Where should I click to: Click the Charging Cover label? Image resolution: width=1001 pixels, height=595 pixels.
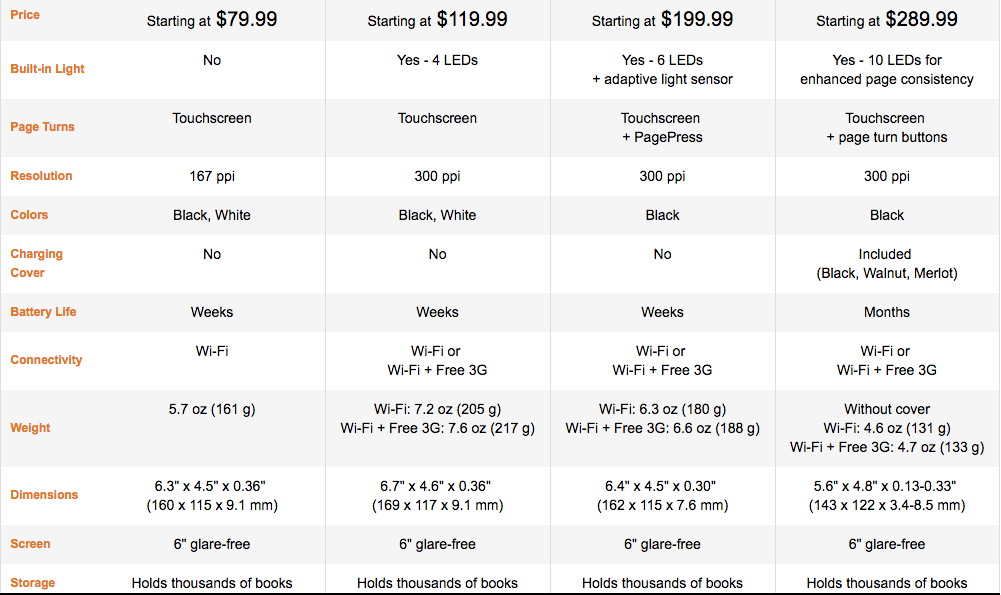click(36, 263)
